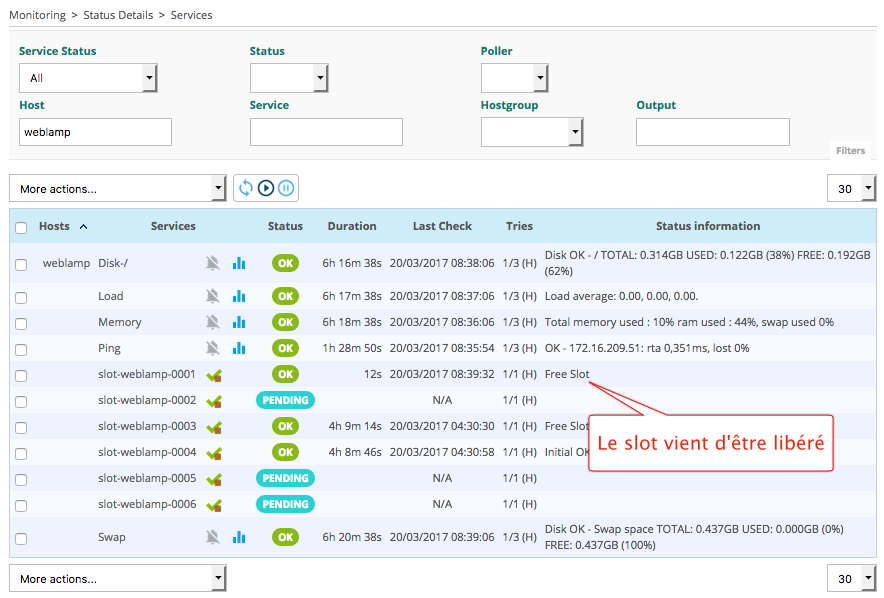This screenshot has height=598, width=884.
Task: Open the Hostgroup filter dropdown
Action: [x=531, y=132]
